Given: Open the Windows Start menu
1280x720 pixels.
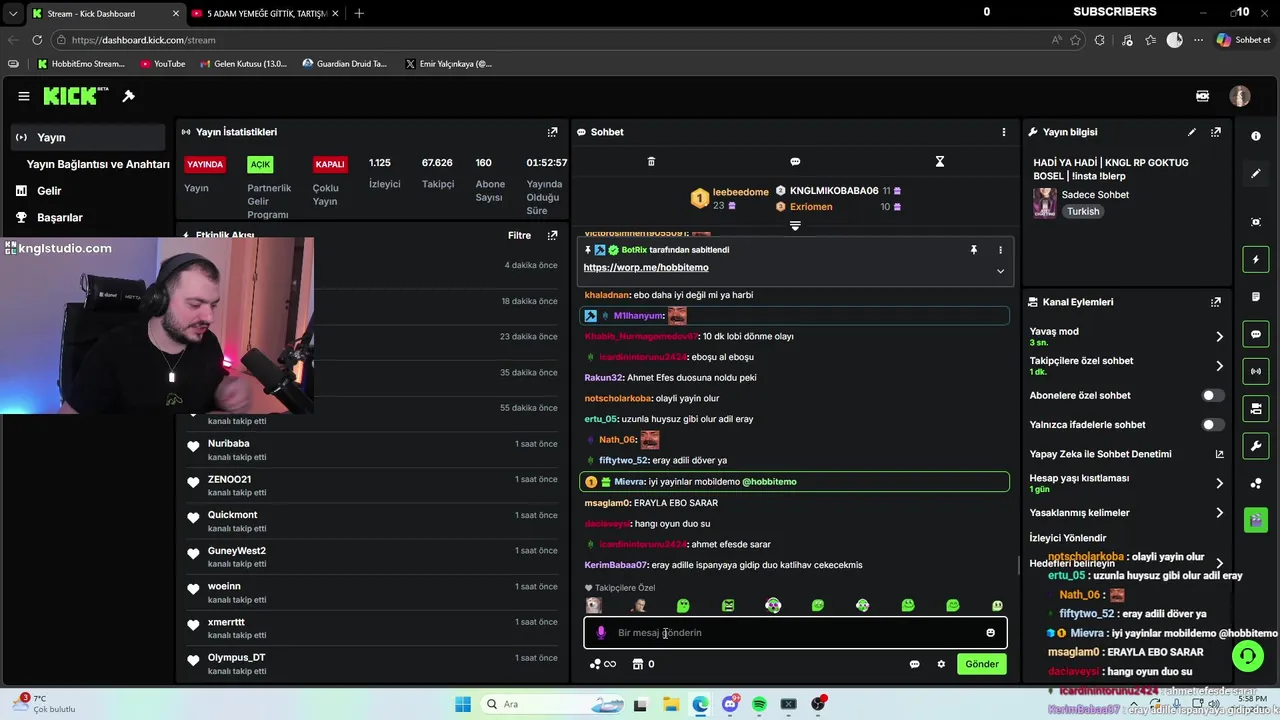Looking at the screenshot, I should (x=463, y=704).
